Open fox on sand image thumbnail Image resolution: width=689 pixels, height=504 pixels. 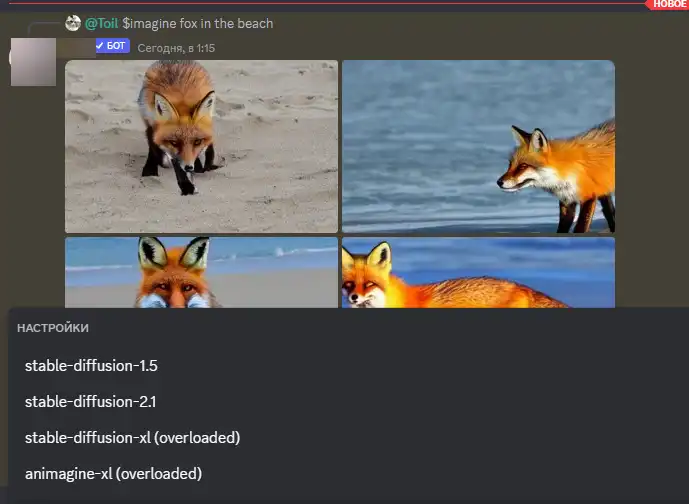pyautogui.click(x=201, y=146)
